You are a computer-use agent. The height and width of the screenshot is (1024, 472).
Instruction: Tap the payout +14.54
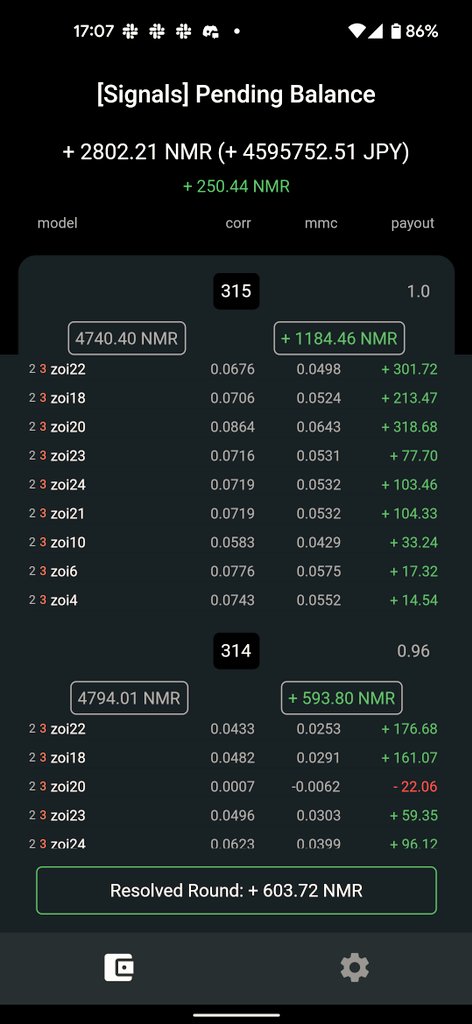pyautogui.click(x=413, y=600)
